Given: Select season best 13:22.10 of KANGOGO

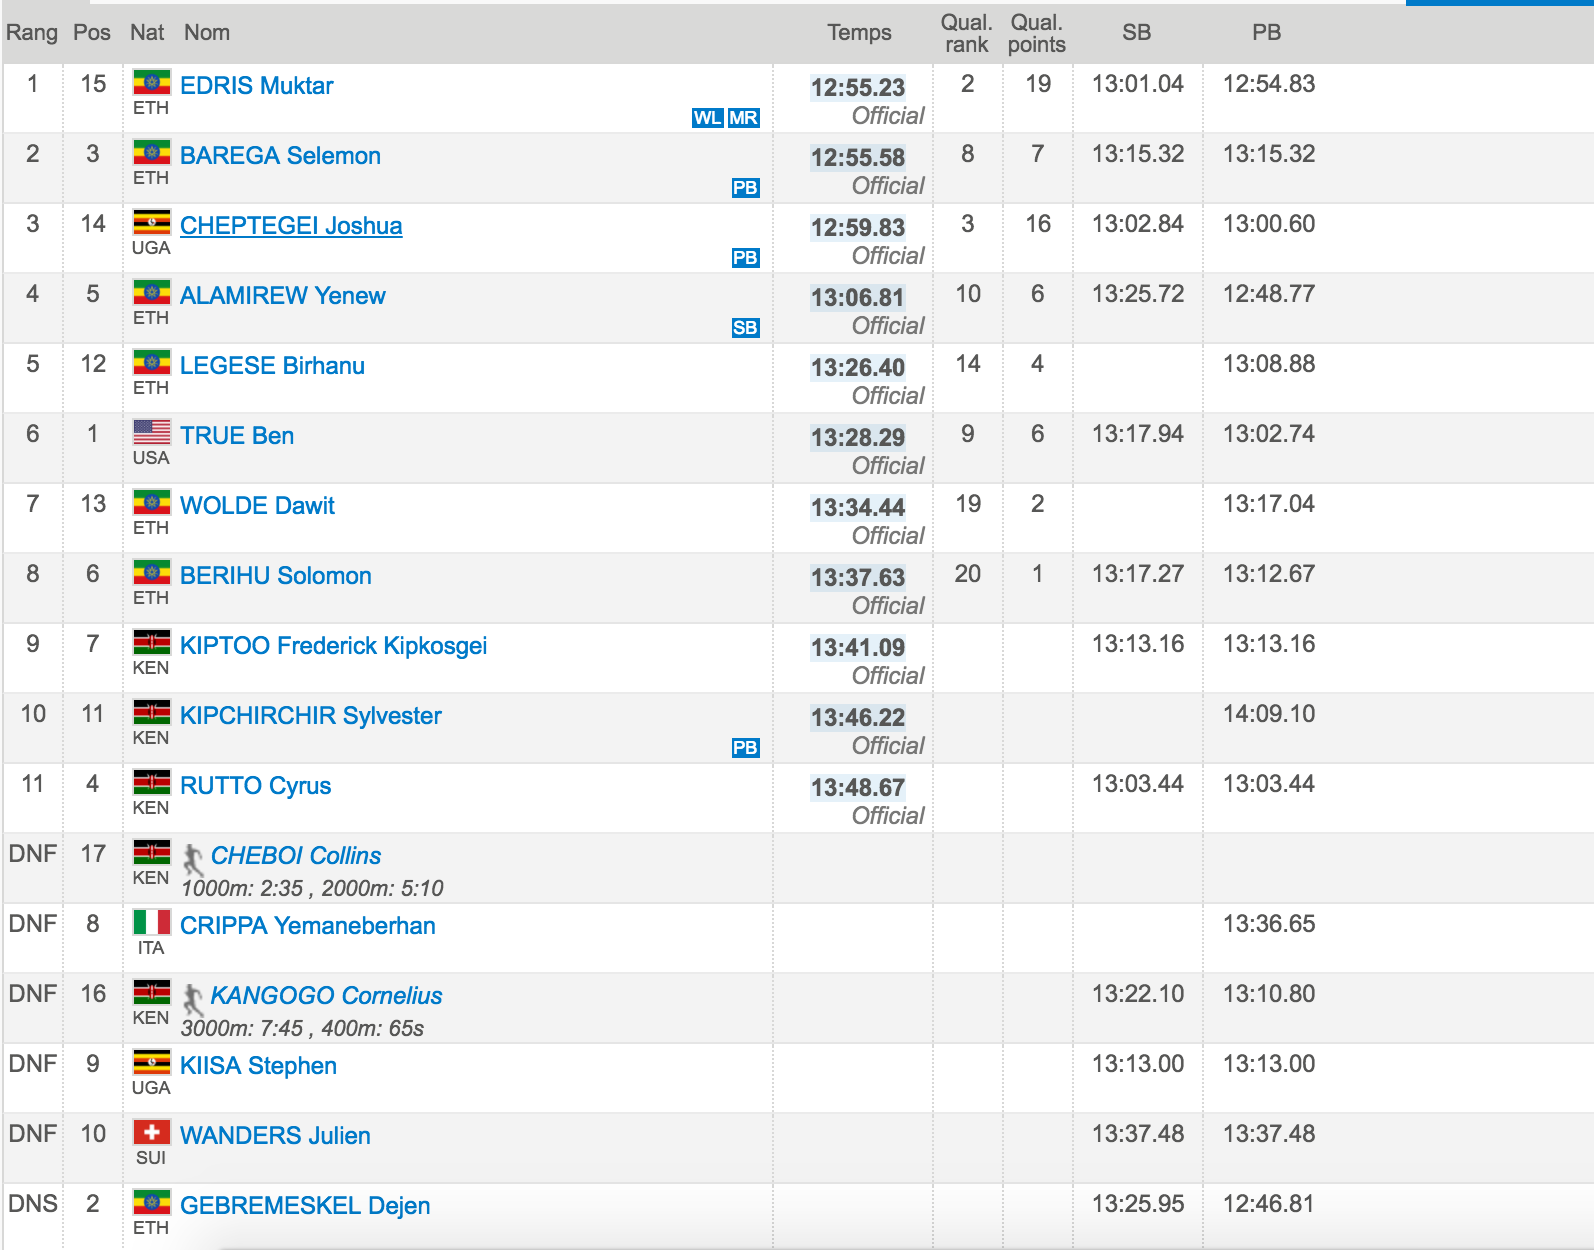Looking at the screenshot, I should point(1138,994).
